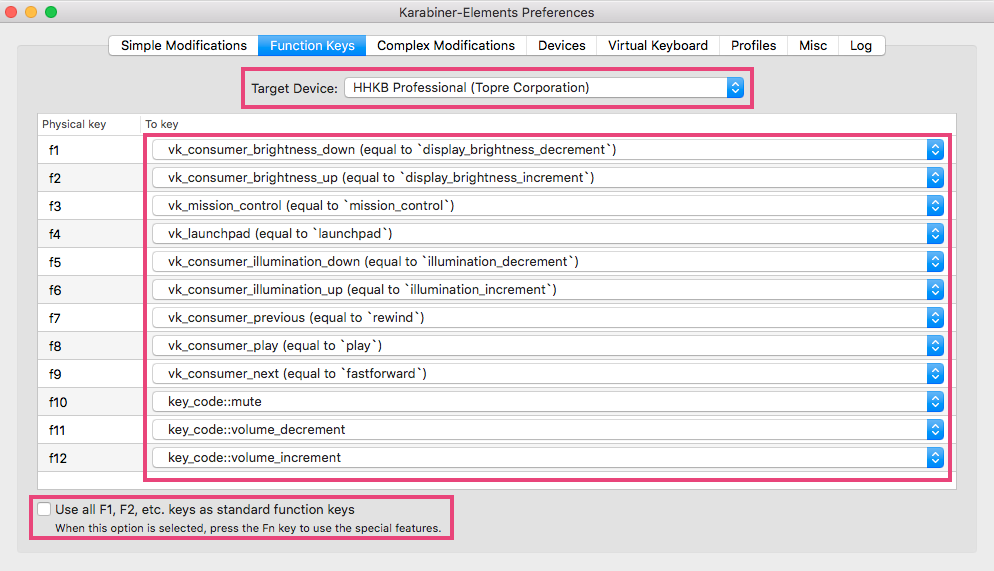Click the Physical key column header
This screenshot has height=571, width=994.
click(x=74, y=124)
